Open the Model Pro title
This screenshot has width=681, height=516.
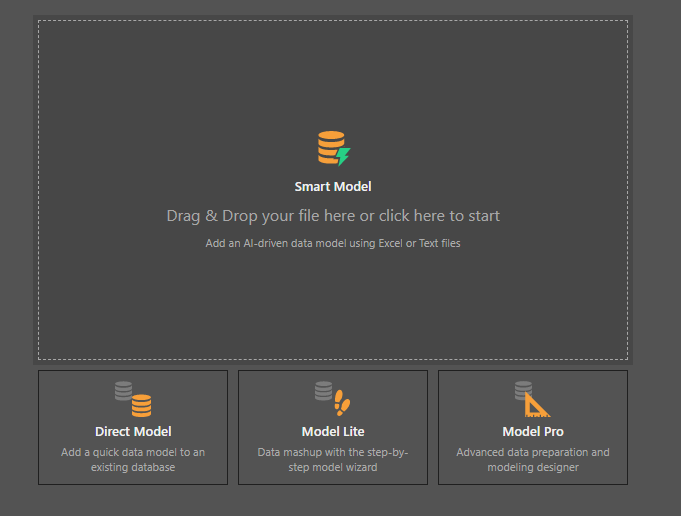tap(533, 431)
